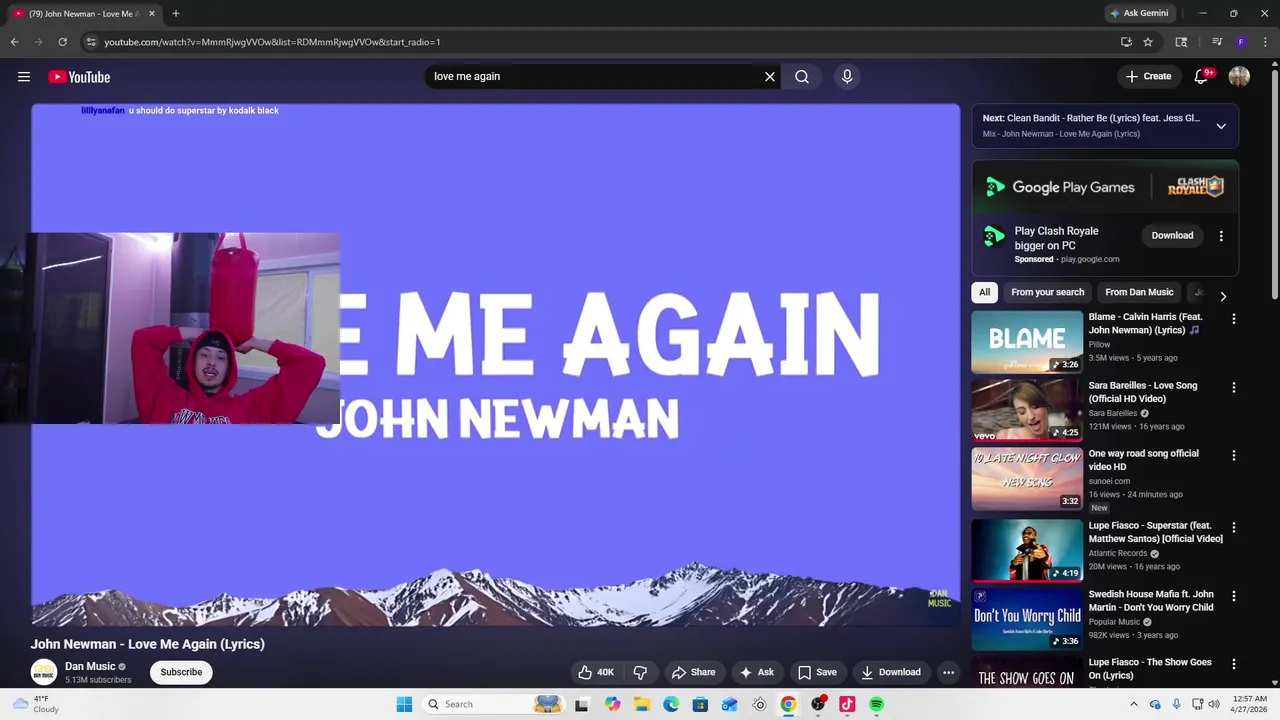Image resolution: width=1280 pixels, height=720 pixels.
Task: Open more actions ellipsis under video
Action: [x=948, y=672]
